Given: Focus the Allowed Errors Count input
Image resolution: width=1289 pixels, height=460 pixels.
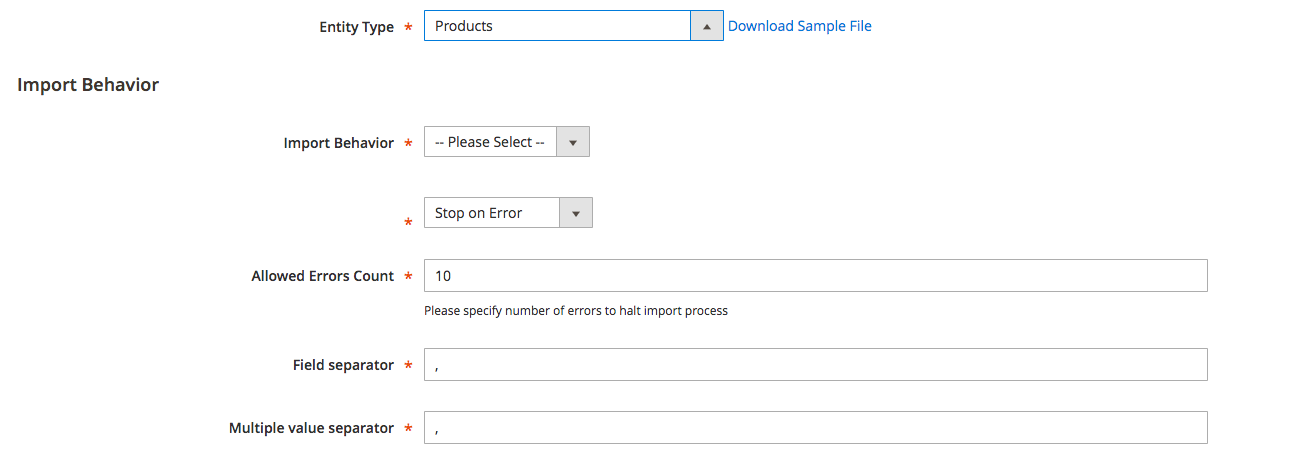Looking at the screenshot, I should pyautogui.click(x=815, y=276).
